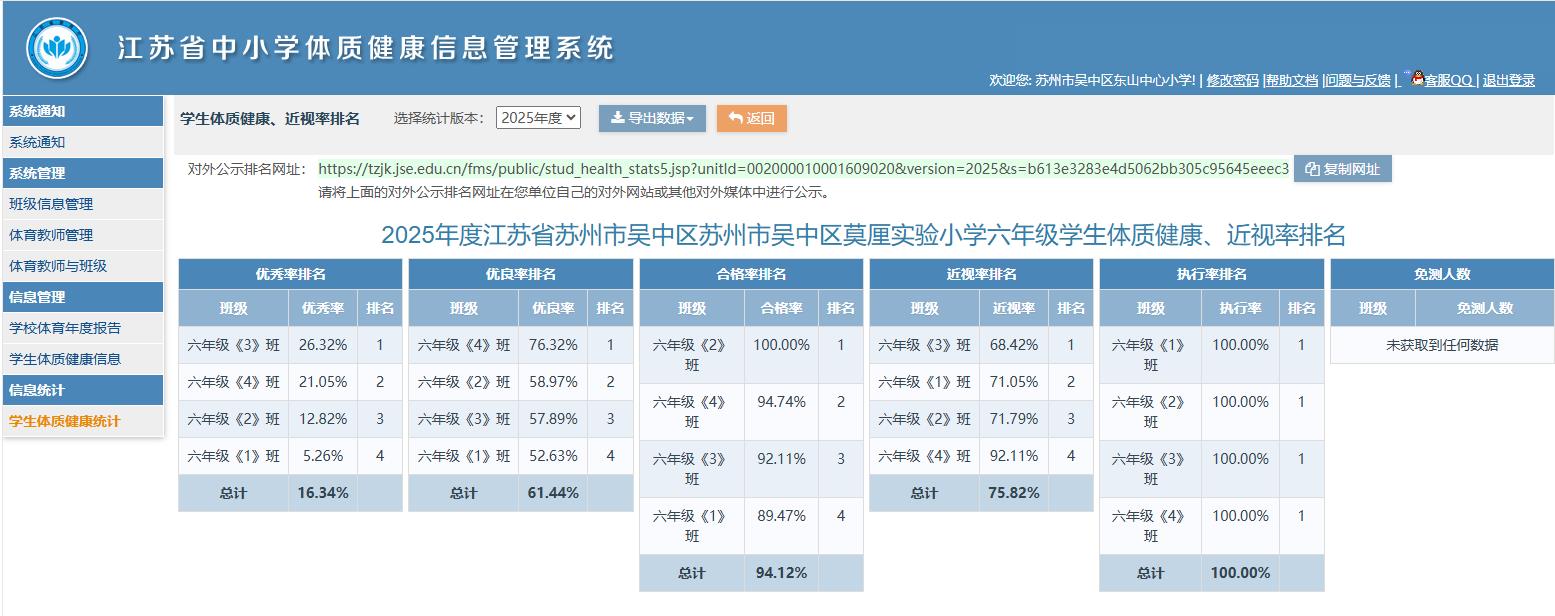Viewport: 1555px width, 616px height.
Task: Click the copy icon on 复制网址 button
Action: point(1311,168)
